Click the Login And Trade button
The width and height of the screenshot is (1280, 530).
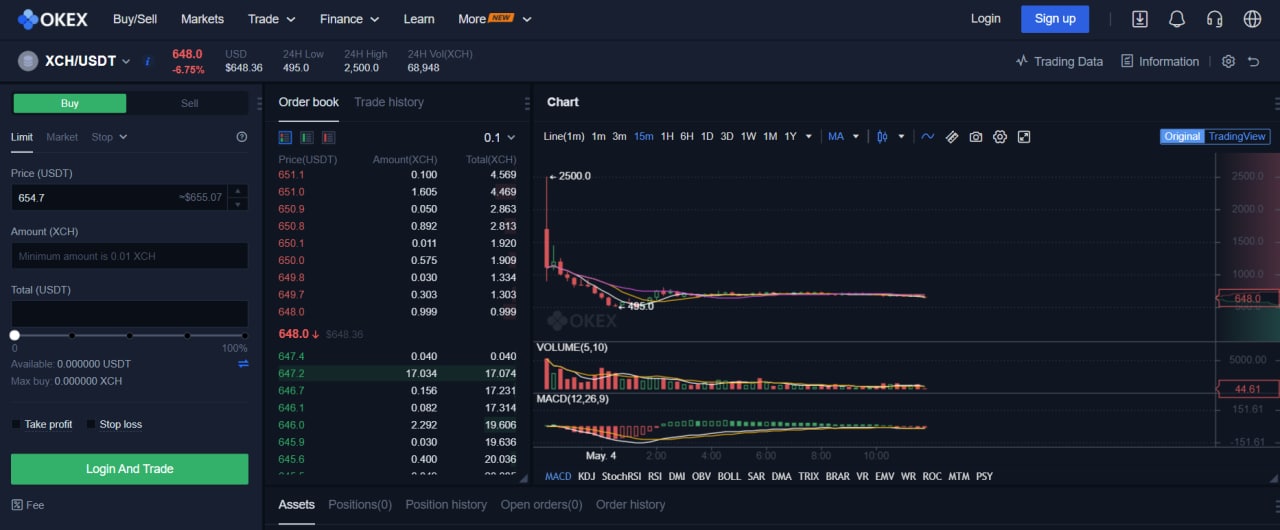click(130, 469)
